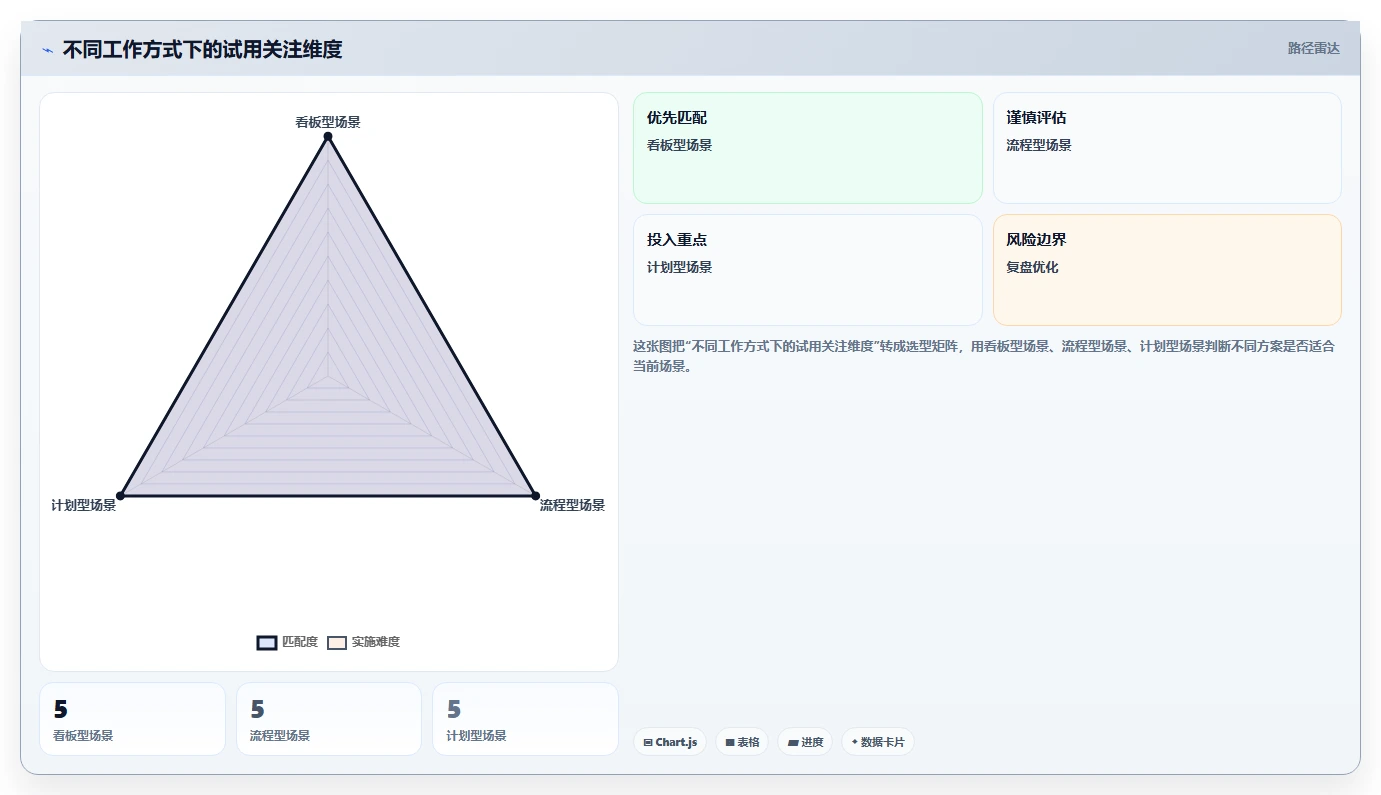
Task: Select the 进度 tag
Action: click(805, 742)
